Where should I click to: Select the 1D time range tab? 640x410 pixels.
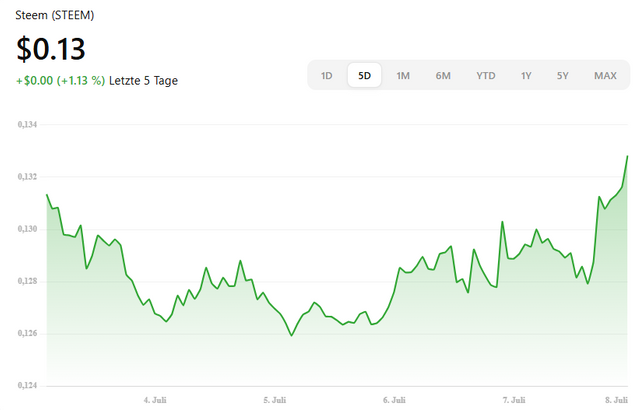[x=327, y=75]
